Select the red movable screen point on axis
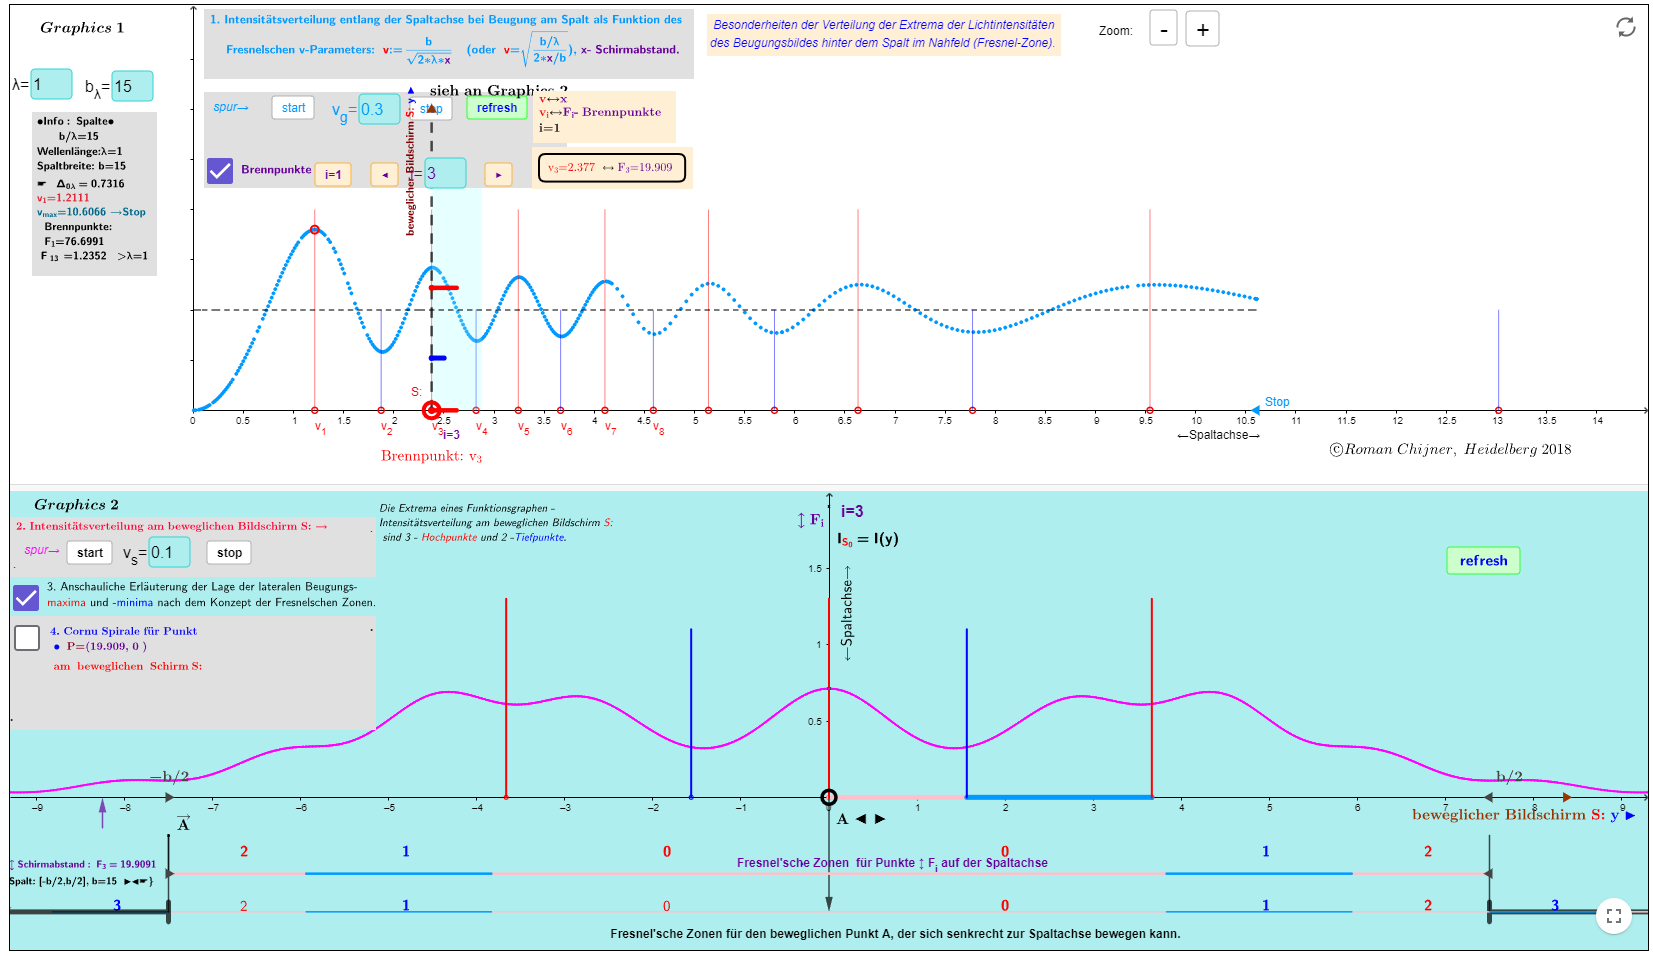 (x=431, y=410)
